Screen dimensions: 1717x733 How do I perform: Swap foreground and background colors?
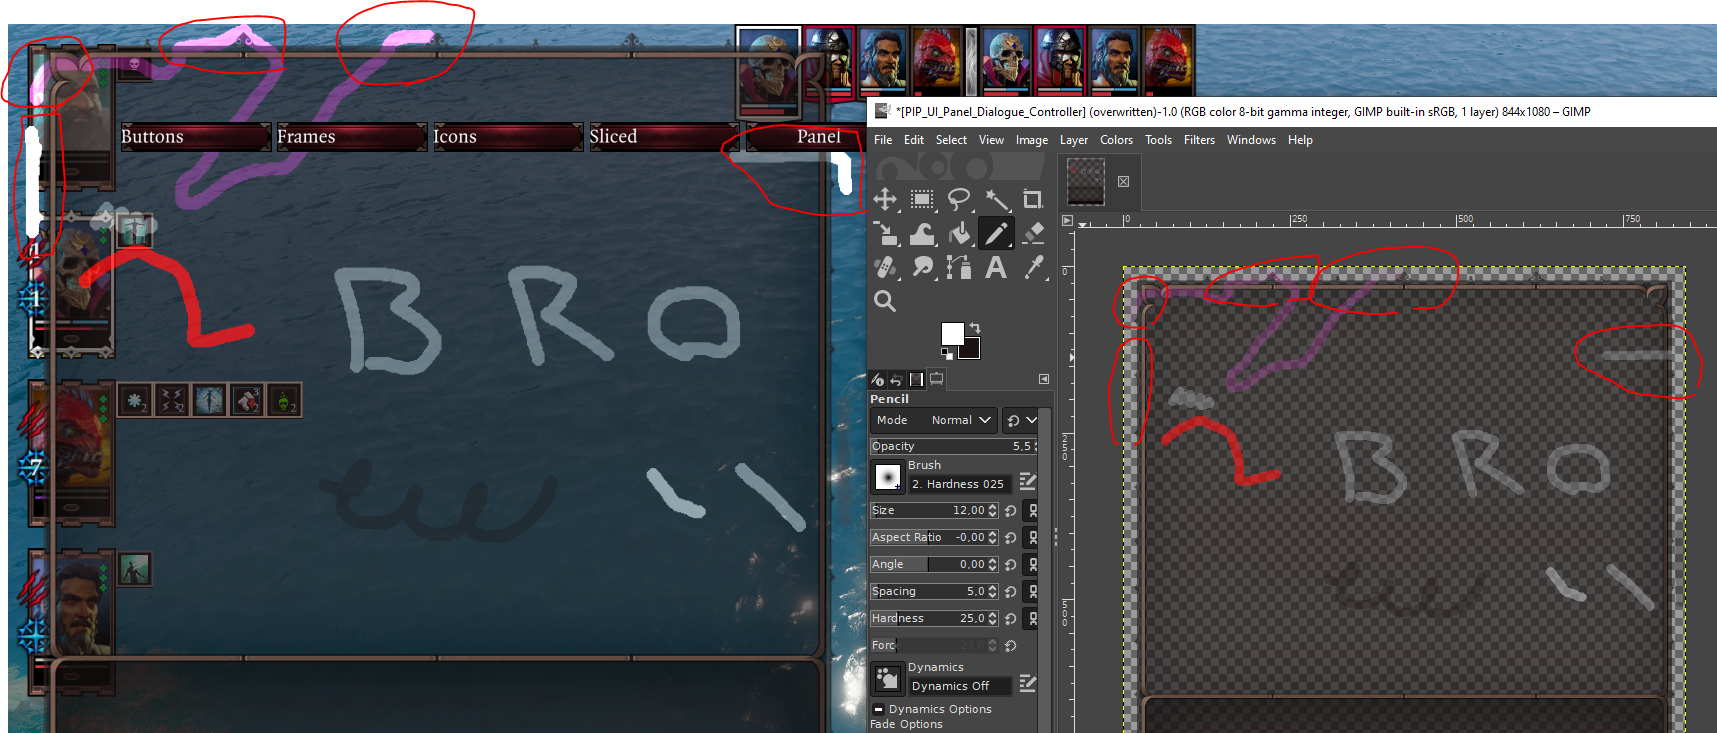(975, 328)
